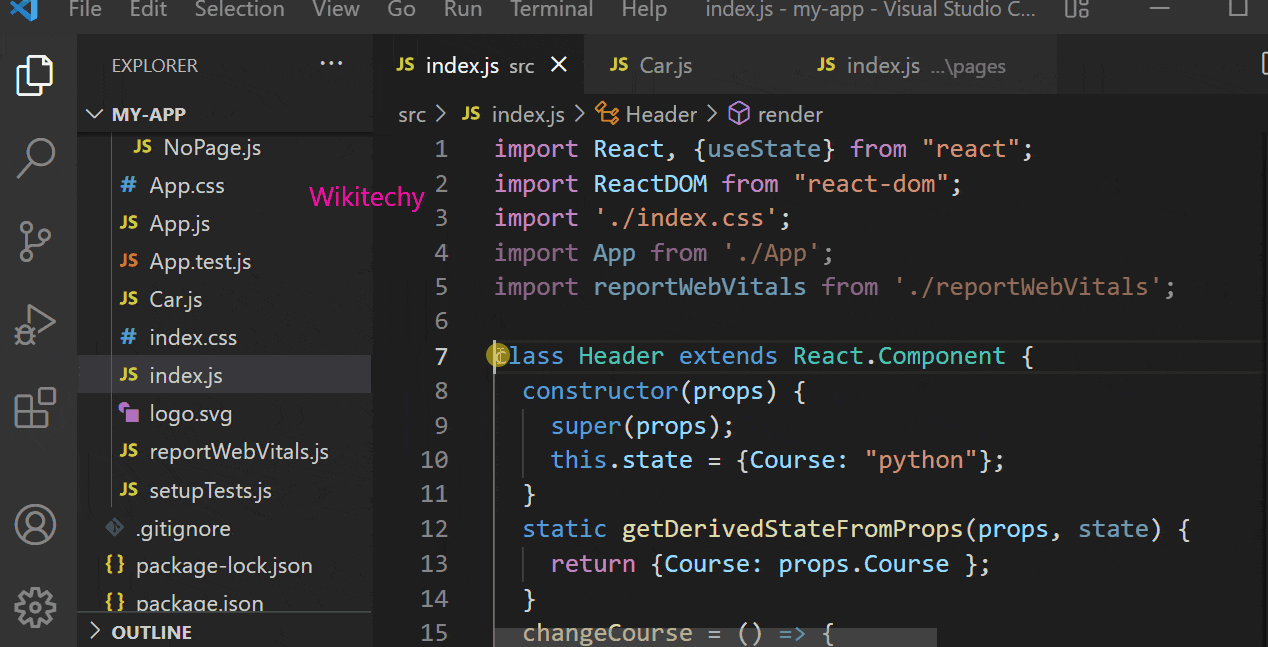The width and height of the screenshot is (1268, 647).
Task: Click the Explorer more actions ellipsis
Action: click(331, 65)
